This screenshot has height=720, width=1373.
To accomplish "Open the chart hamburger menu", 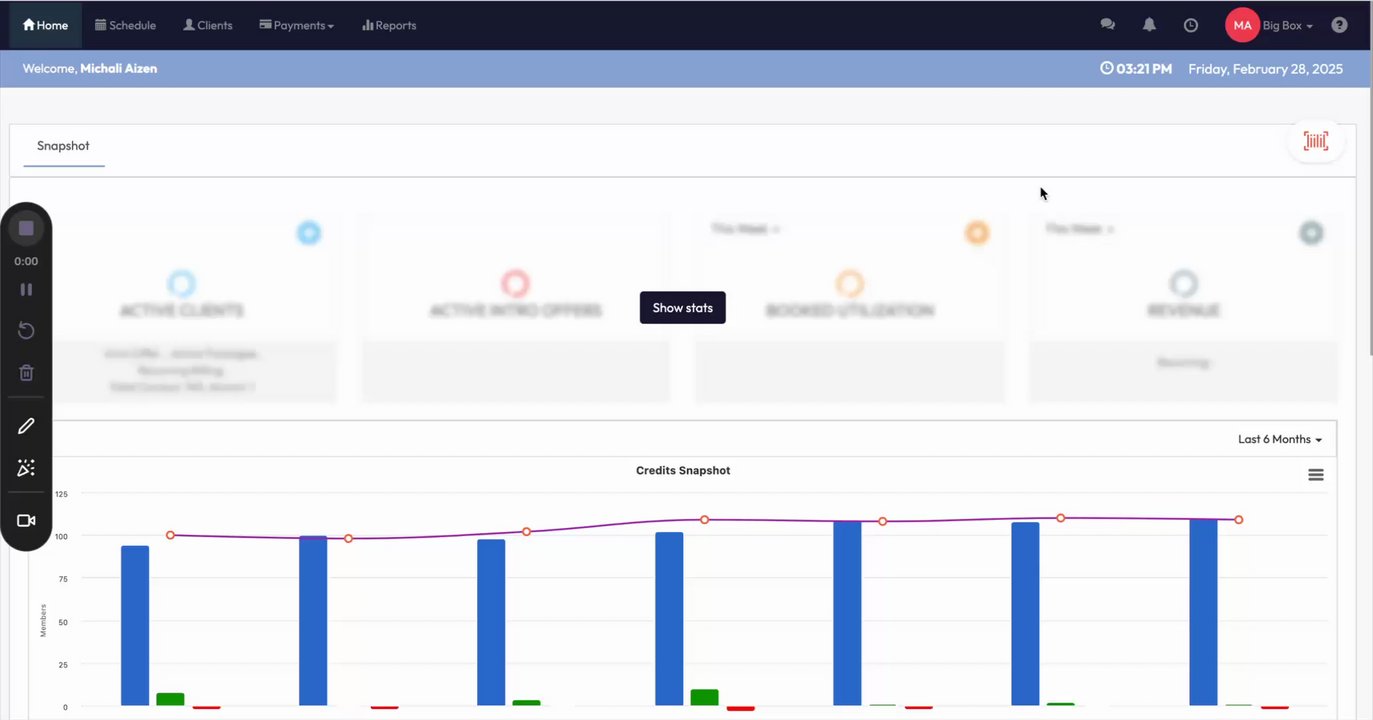I will click(x=1316, y=475).
